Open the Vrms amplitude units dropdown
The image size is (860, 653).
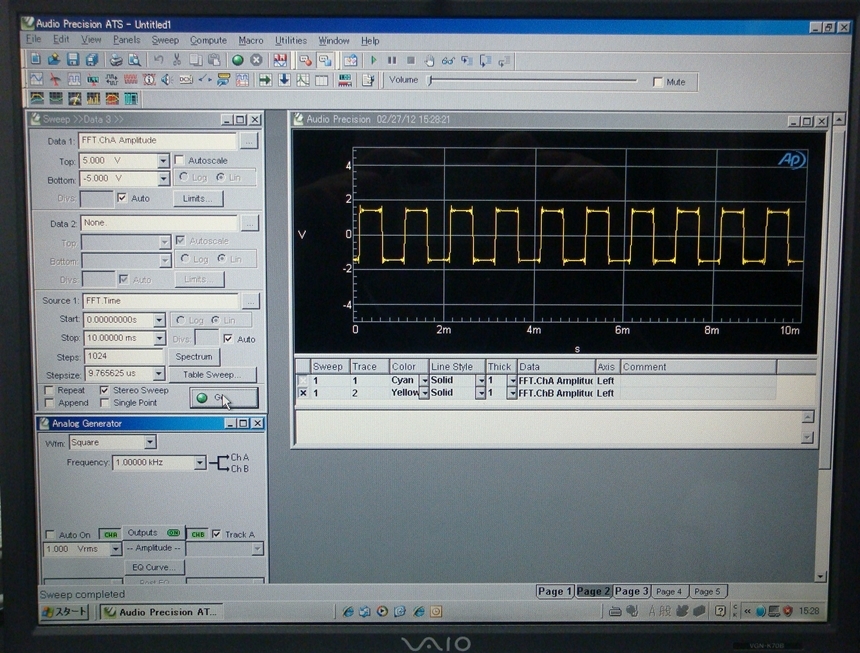(115, 549)
